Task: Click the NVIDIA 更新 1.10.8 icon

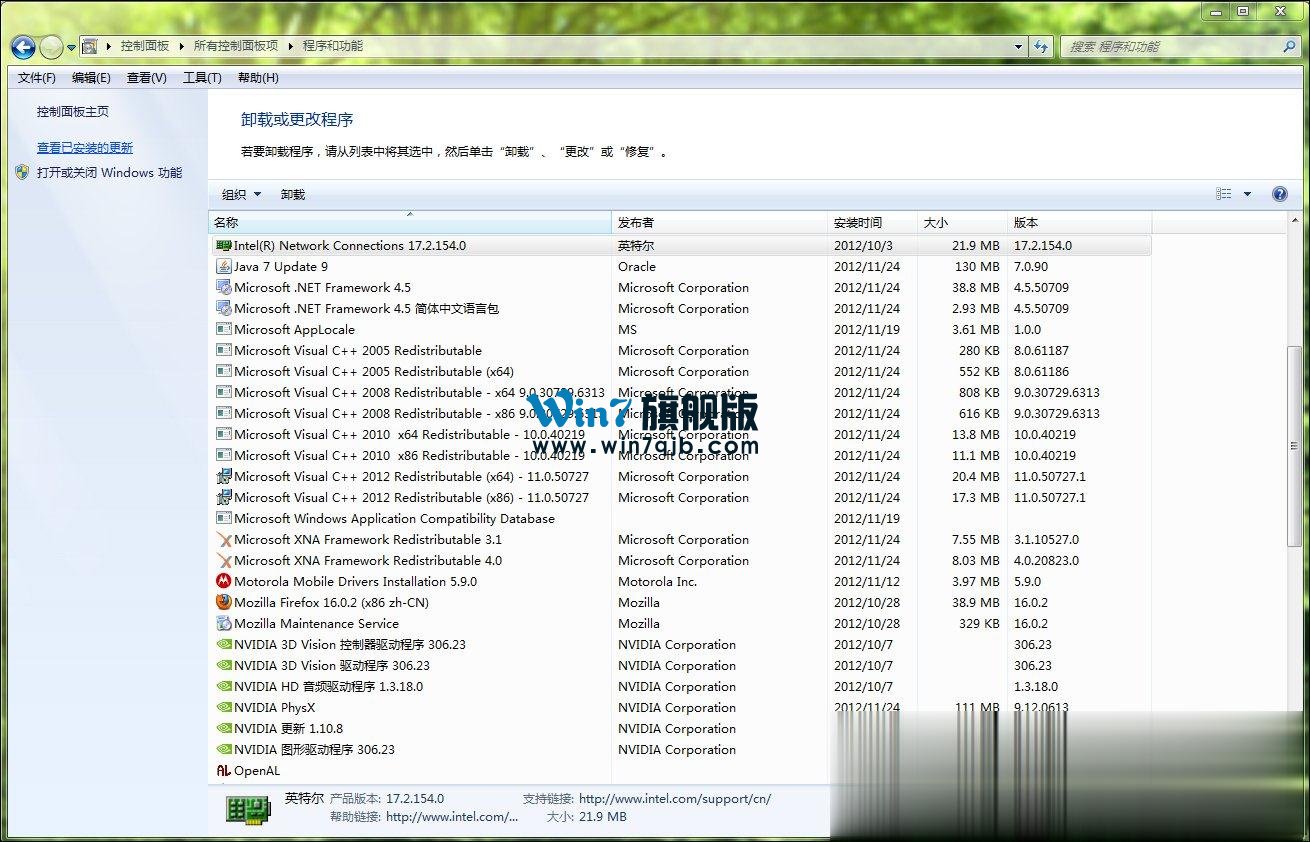Action: click(x=224, y=728)
